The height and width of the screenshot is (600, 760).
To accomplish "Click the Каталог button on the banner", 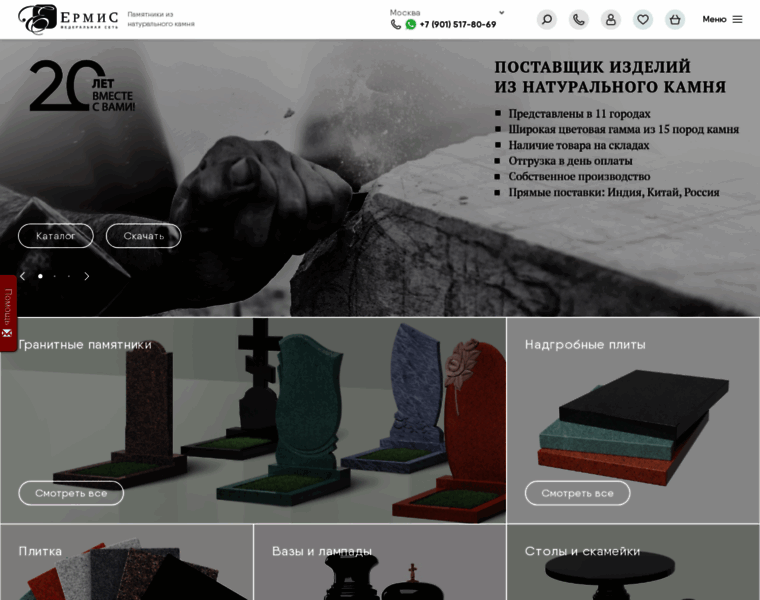I will (56, 236).
